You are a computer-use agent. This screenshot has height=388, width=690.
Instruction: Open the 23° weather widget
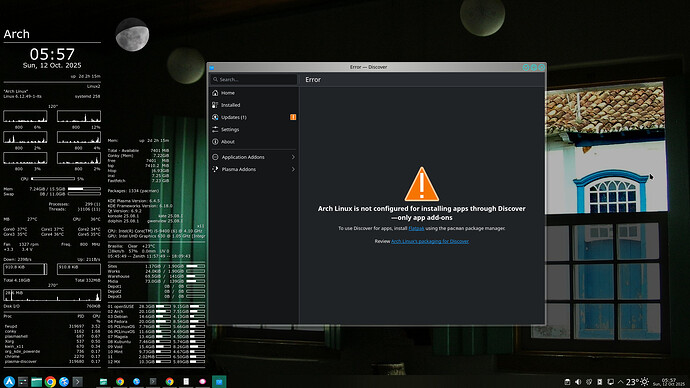coord(637,382)
